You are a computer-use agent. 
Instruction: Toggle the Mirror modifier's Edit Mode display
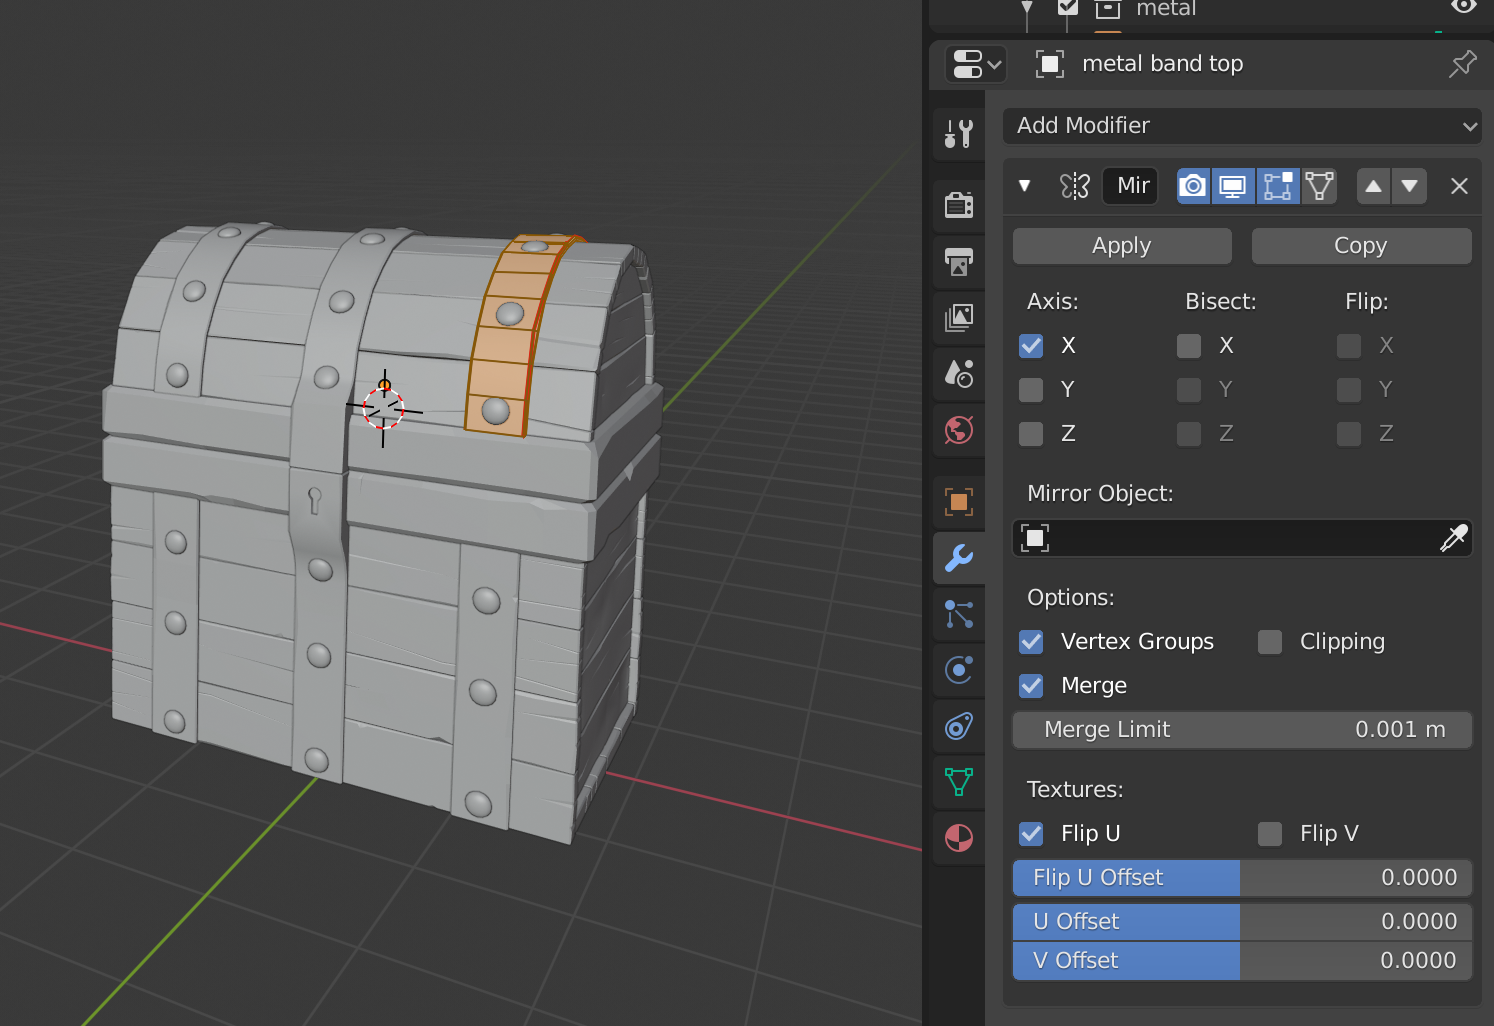tap(1278, 186)
